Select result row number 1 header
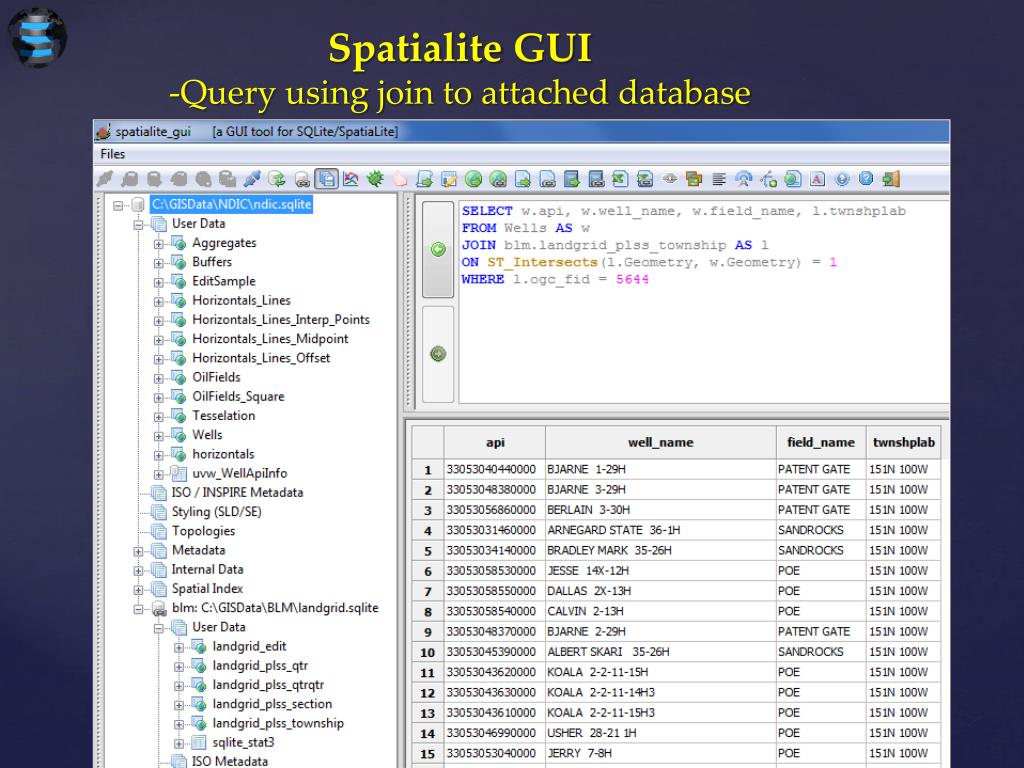 click(428, 470)
